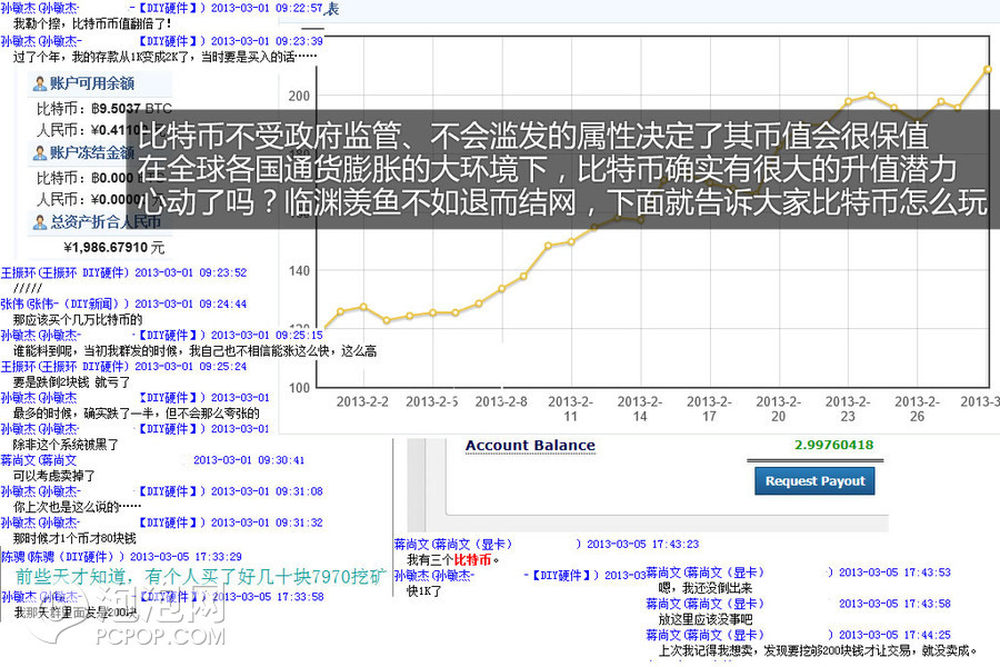1000x667 pixels.
Task: Select the total asset value ¥1,986.67910 元
Action: tap(114, 247)
